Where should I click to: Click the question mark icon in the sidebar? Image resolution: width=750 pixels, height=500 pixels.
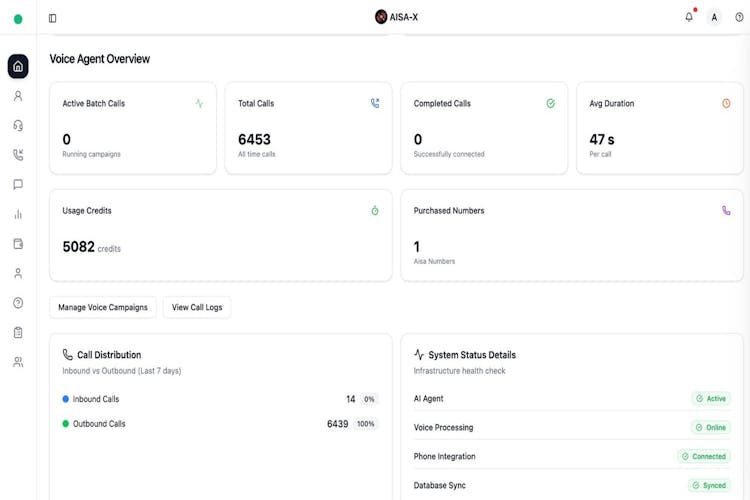point(18,303)
